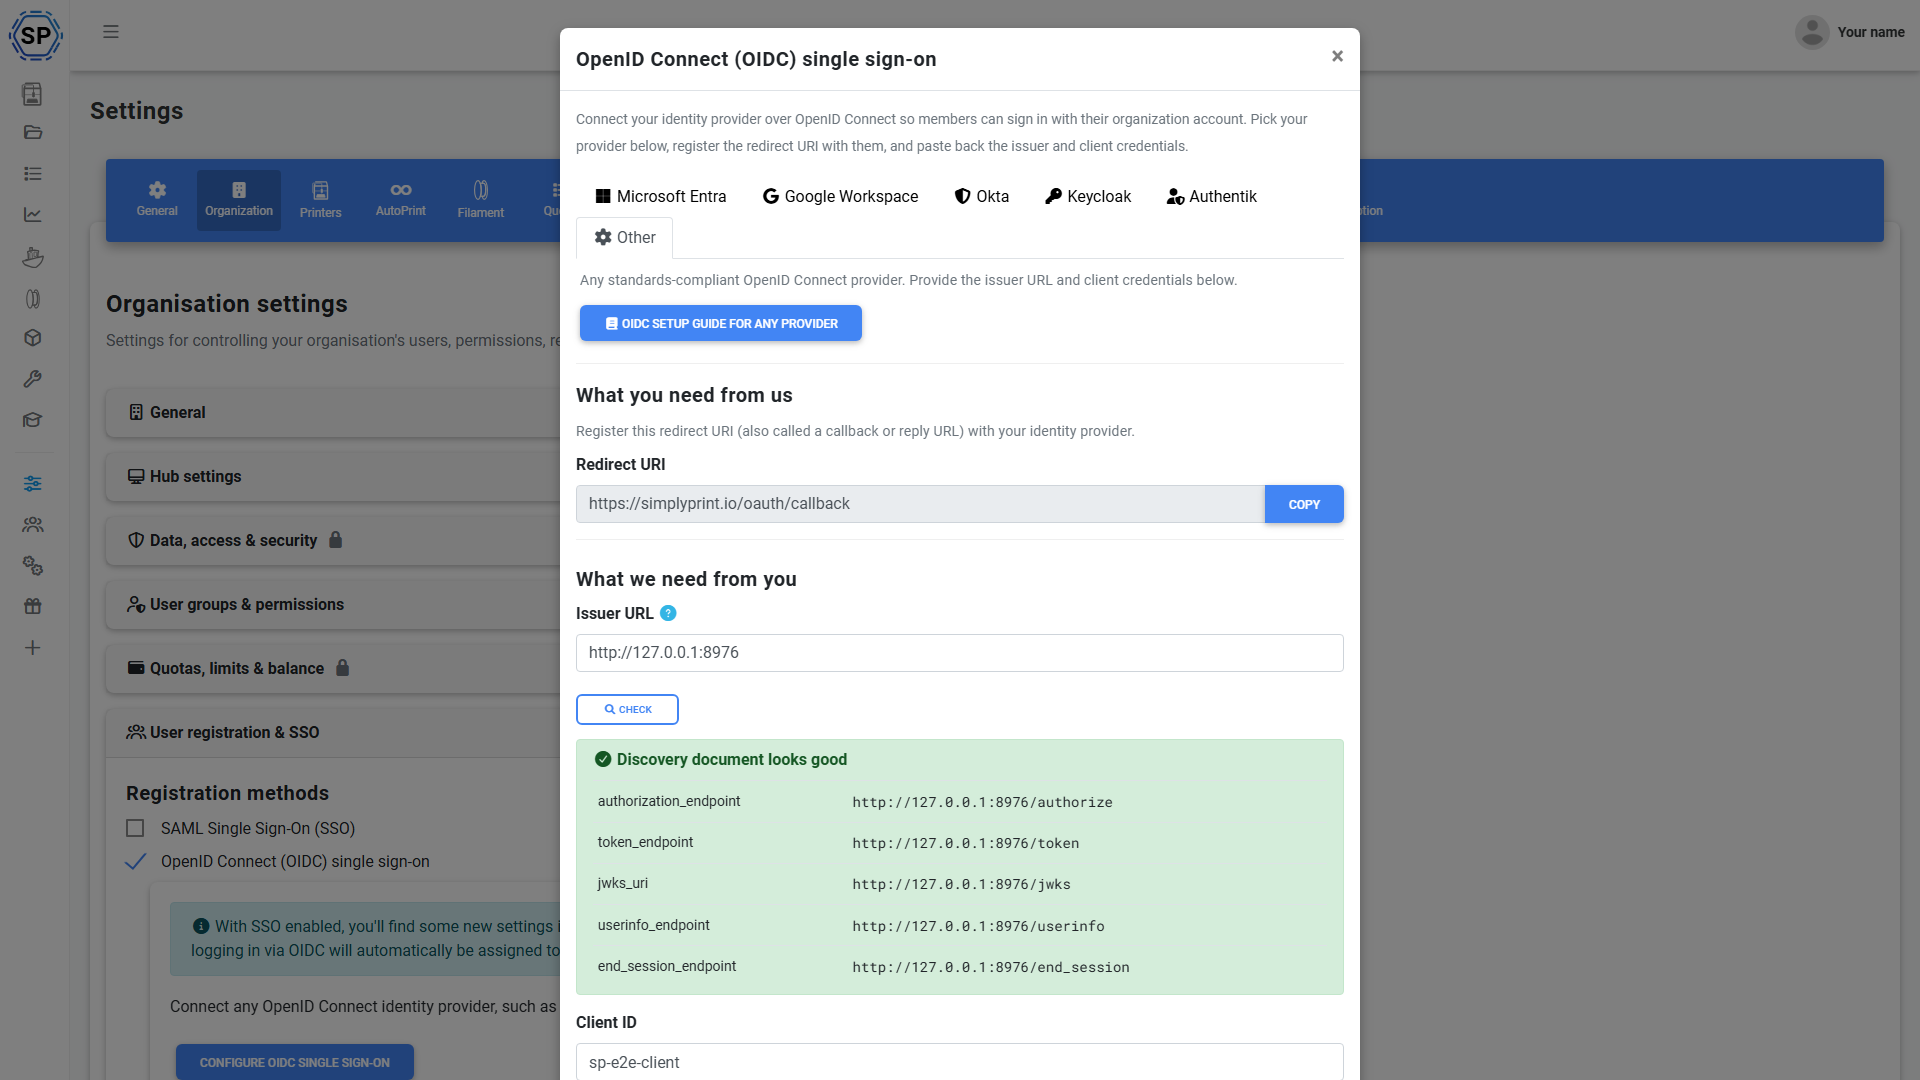Switch to the General settings tab

[157, 199]
